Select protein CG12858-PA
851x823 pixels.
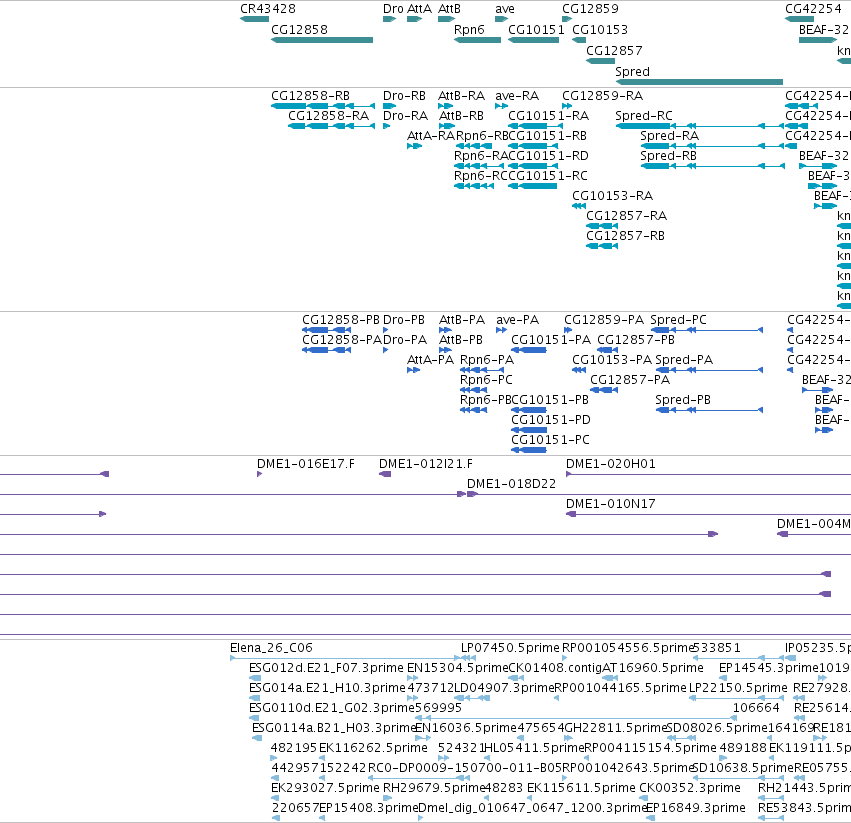(x=326, y=350)
